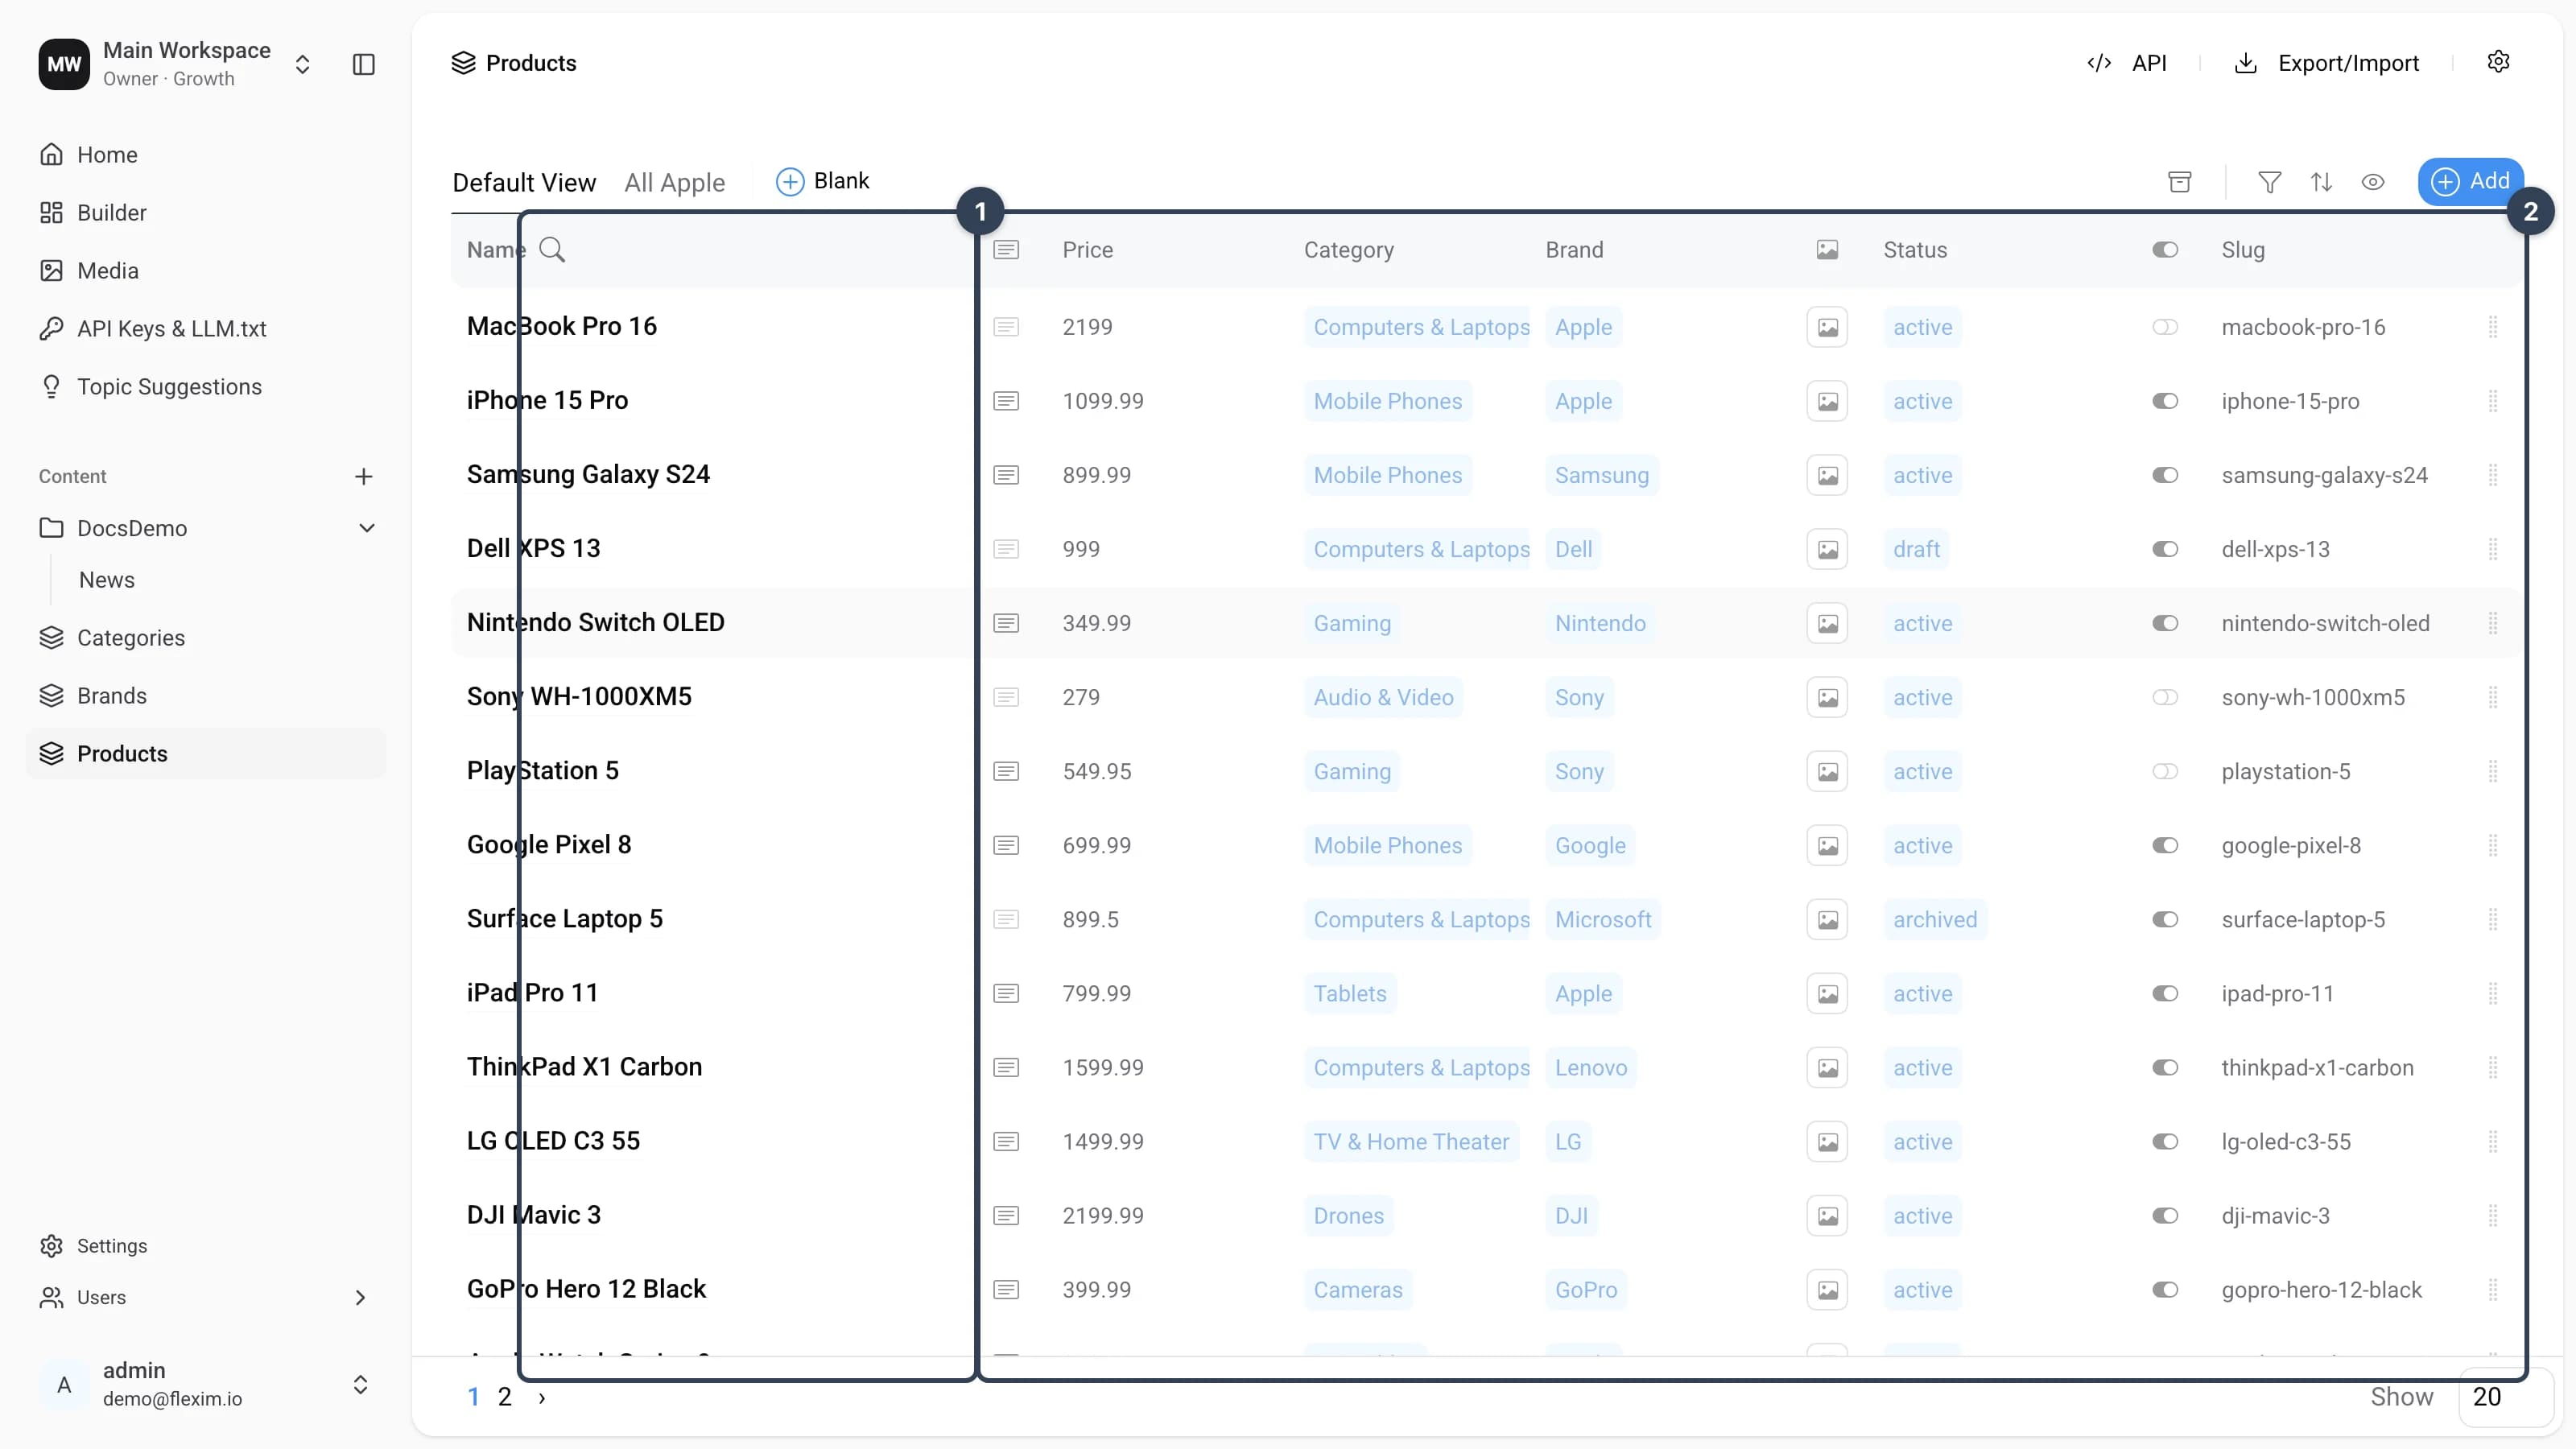Toggle switch for DJI Mavic 3 row

(2165, 1215)
